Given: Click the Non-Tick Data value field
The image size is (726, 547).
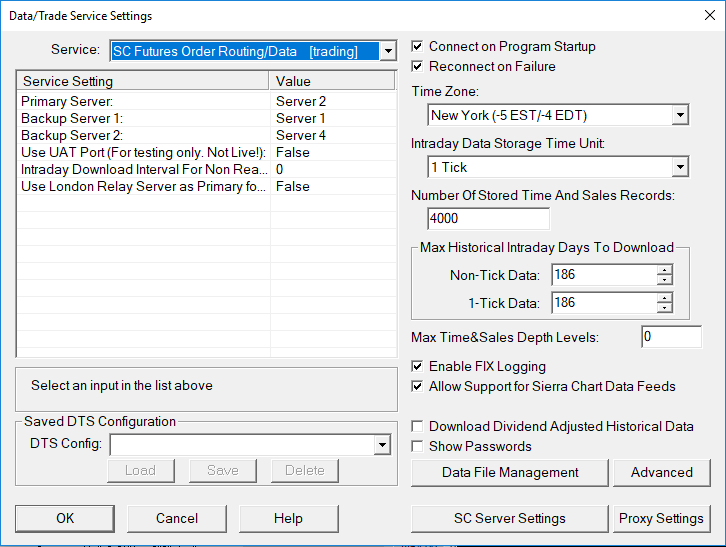Looking at the screenshot, I should (x=604, y=275).
